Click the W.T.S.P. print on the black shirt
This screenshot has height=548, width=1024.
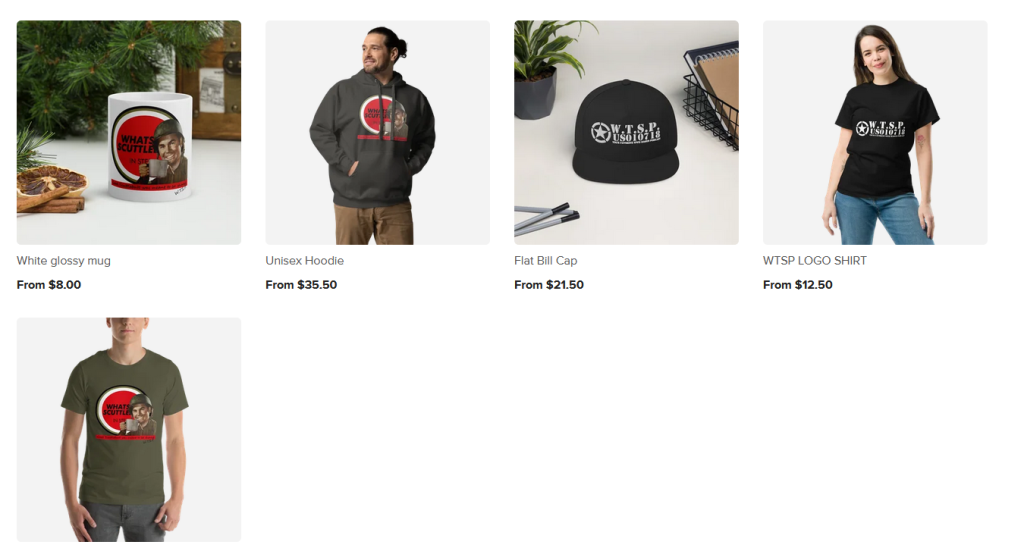tap(881, 127)
